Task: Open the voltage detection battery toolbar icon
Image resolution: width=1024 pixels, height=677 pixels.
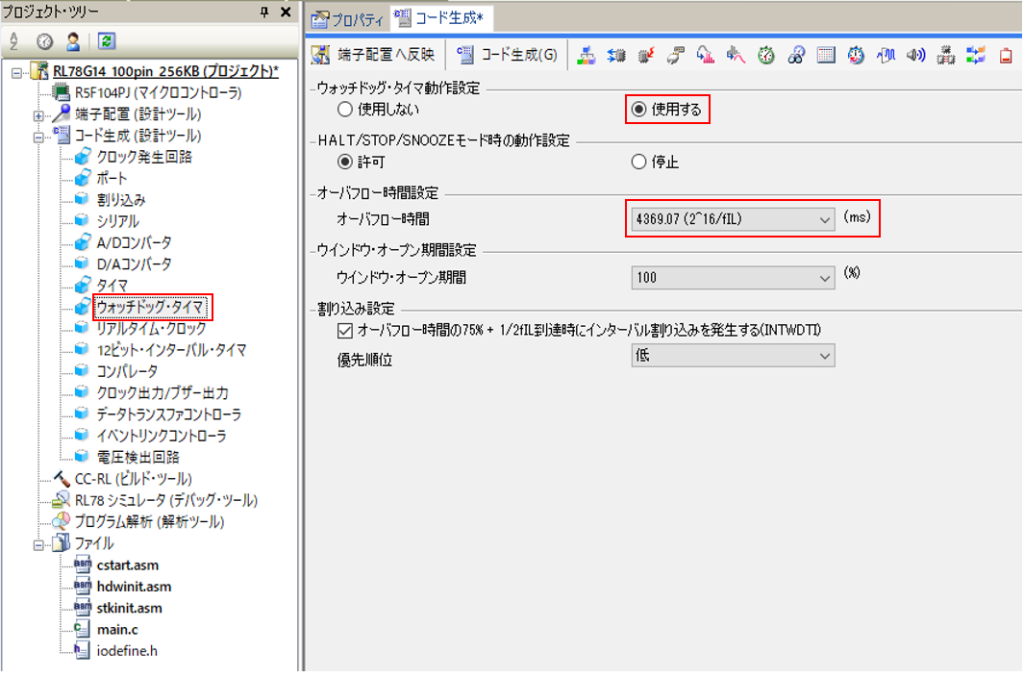Action: [x=1005, y=55]
